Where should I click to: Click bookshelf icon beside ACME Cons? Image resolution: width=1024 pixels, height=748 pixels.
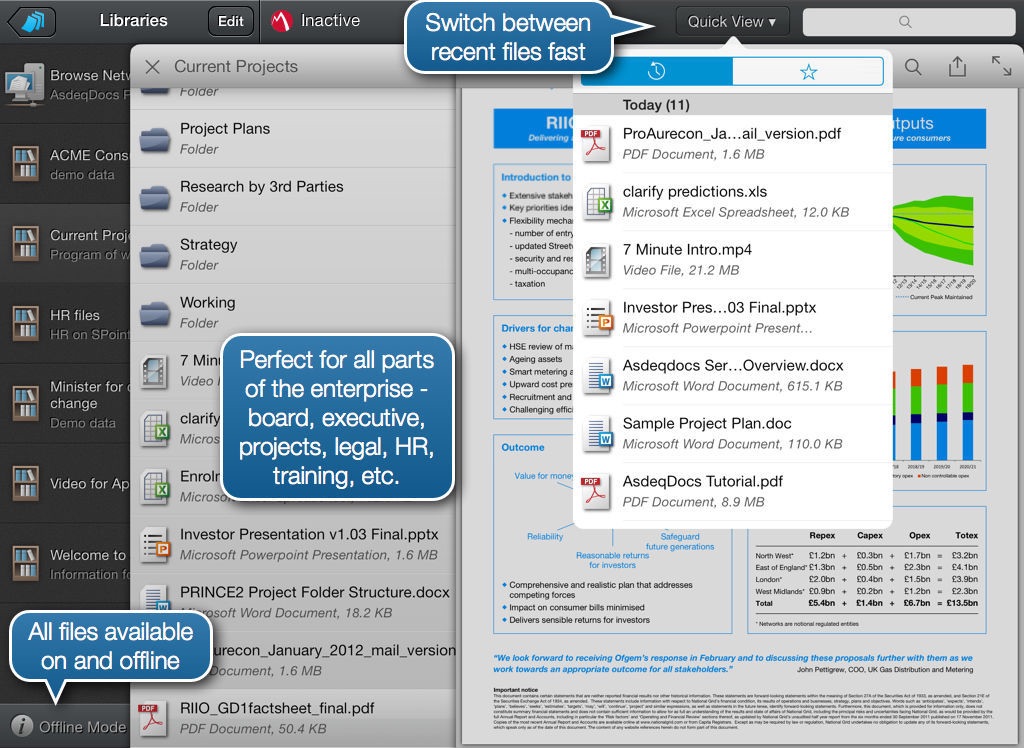click(25, 164)
